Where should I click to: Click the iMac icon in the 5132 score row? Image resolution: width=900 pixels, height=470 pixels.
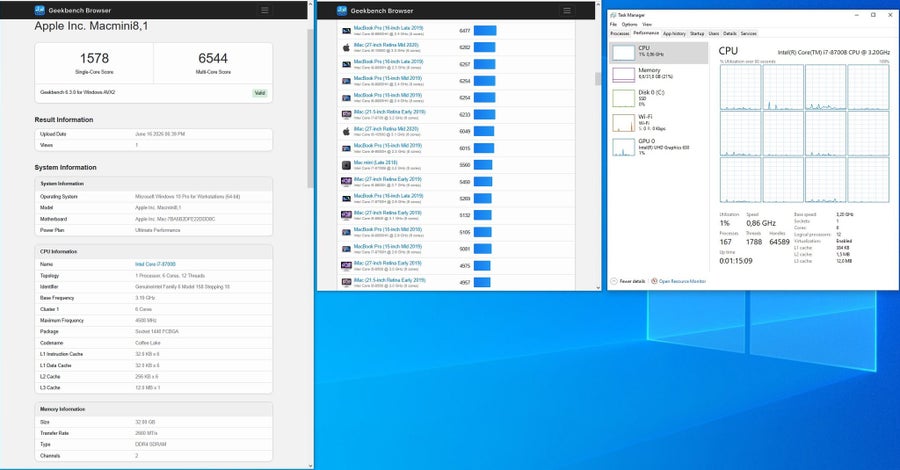click(x=346, y=215)
